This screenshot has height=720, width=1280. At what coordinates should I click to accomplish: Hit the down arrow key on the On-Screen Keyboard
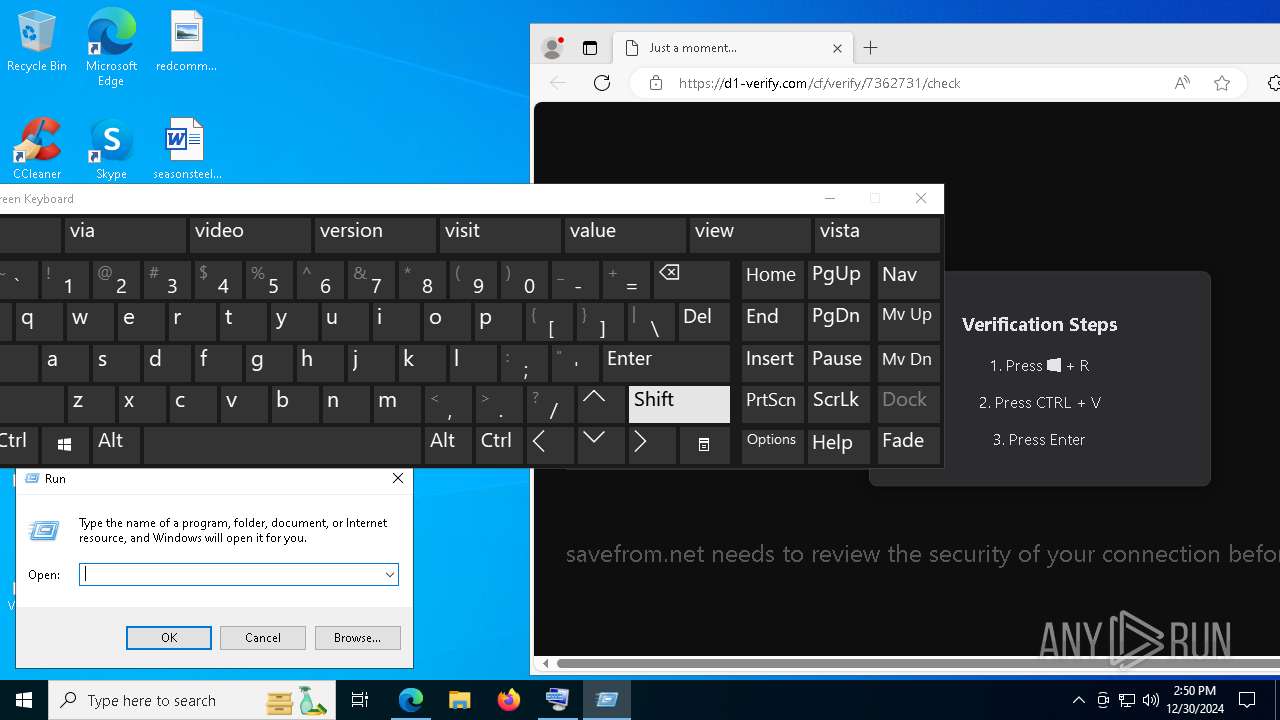600,444
